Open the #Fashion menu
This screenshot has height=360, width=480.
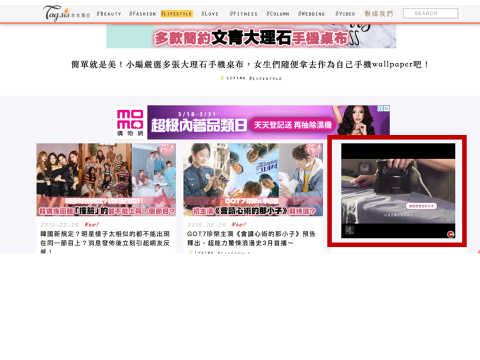click(x=142, y=14)
